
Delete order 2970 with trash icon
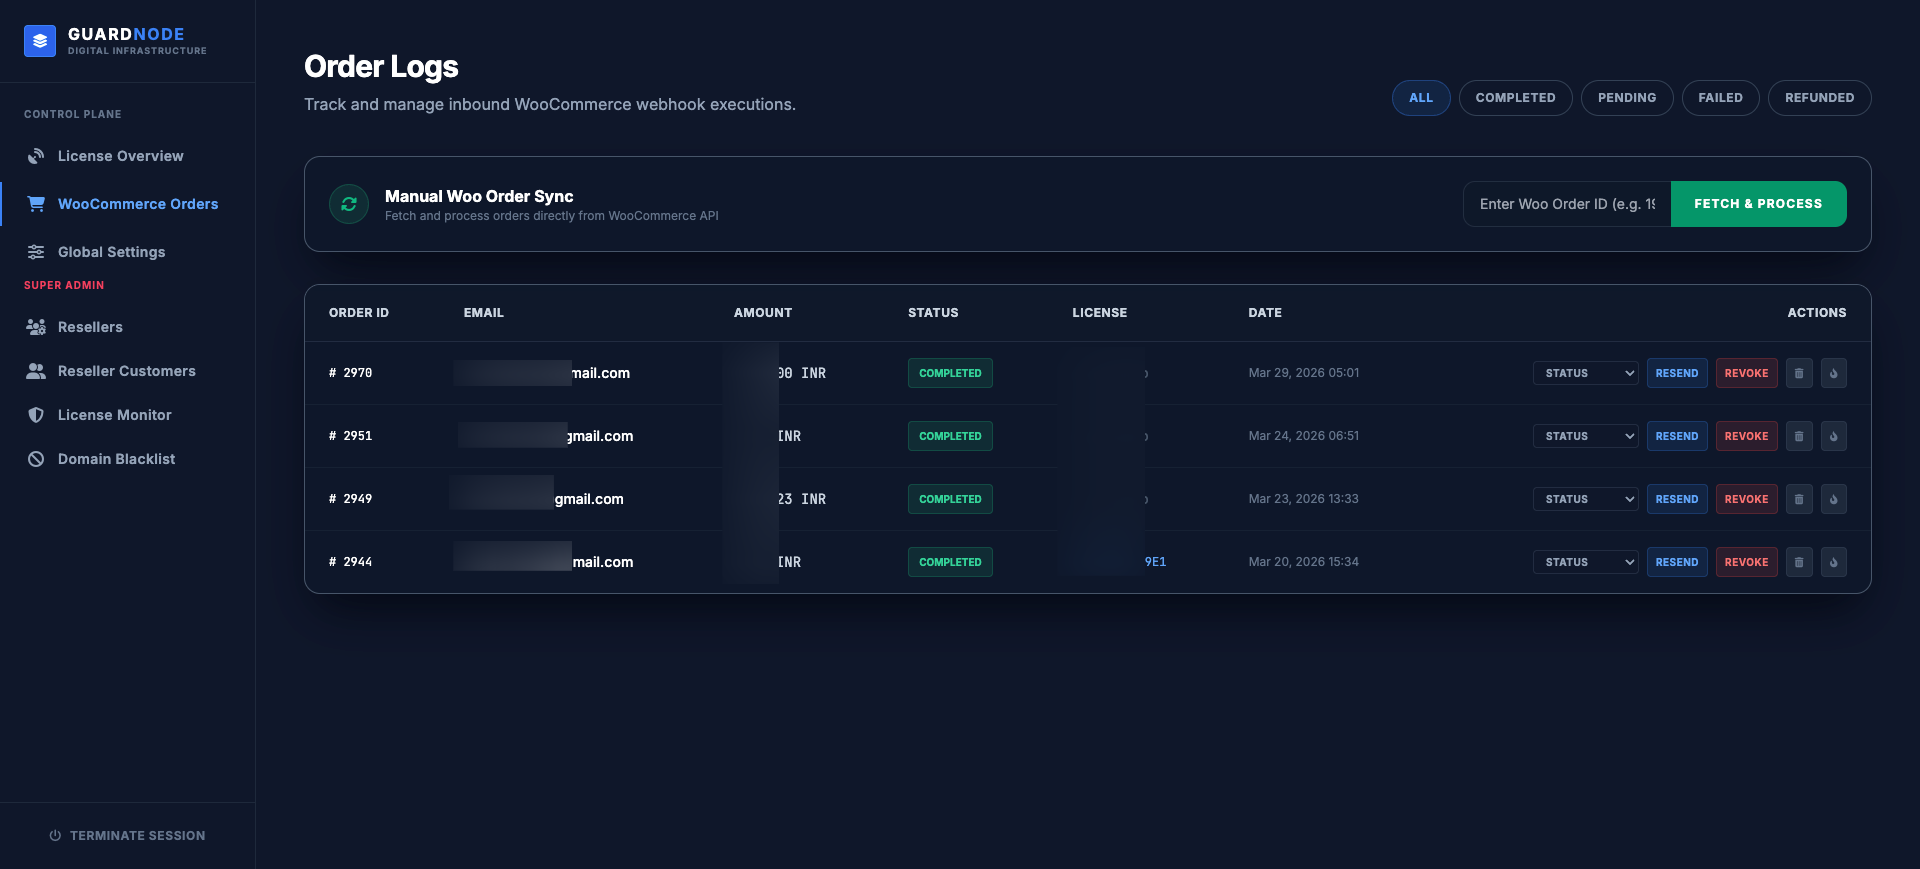point(1799,373)
